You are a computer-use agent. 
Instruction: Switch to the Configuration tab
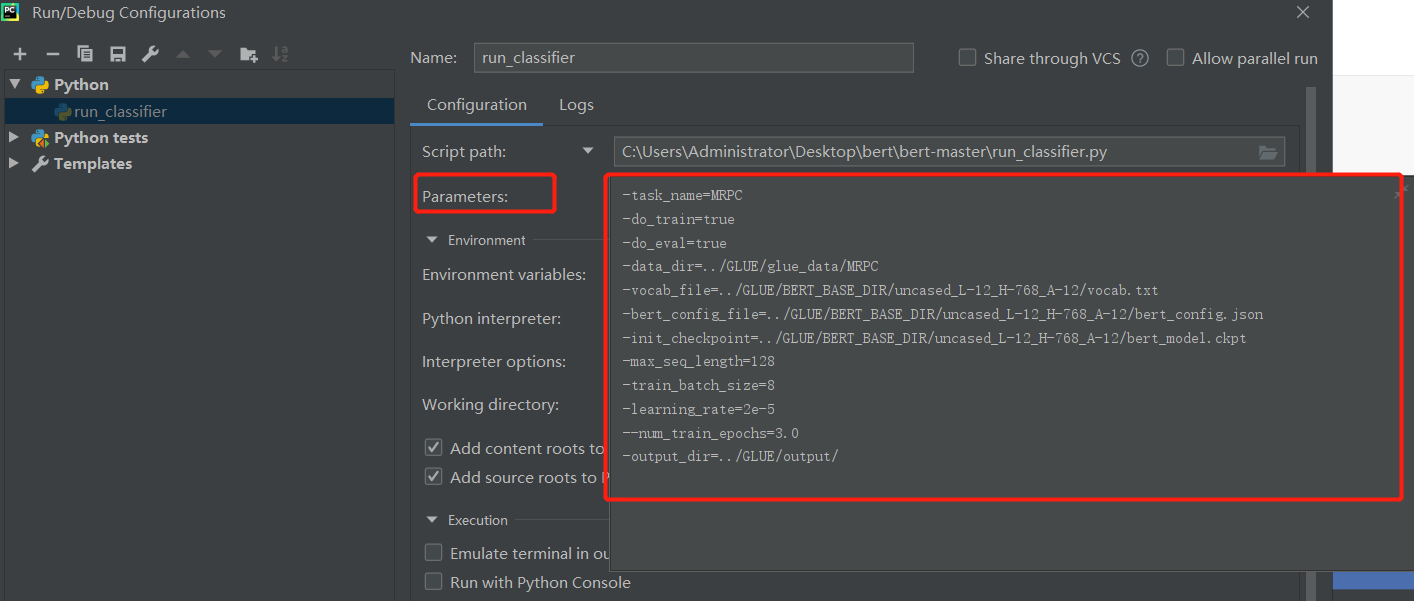coord(476,104)
